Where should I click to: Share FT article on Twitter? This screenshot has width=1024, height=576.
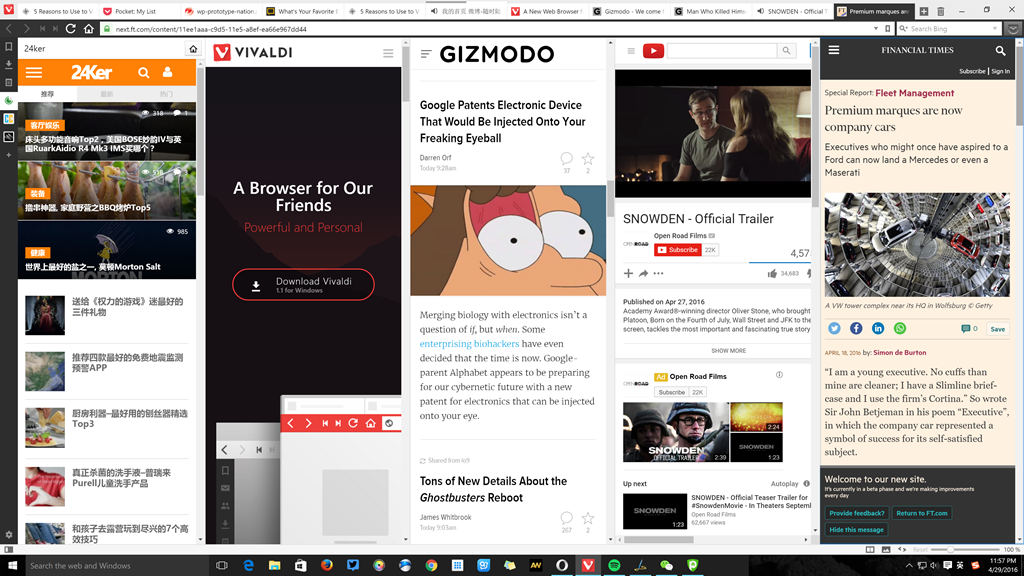[834, 328]
